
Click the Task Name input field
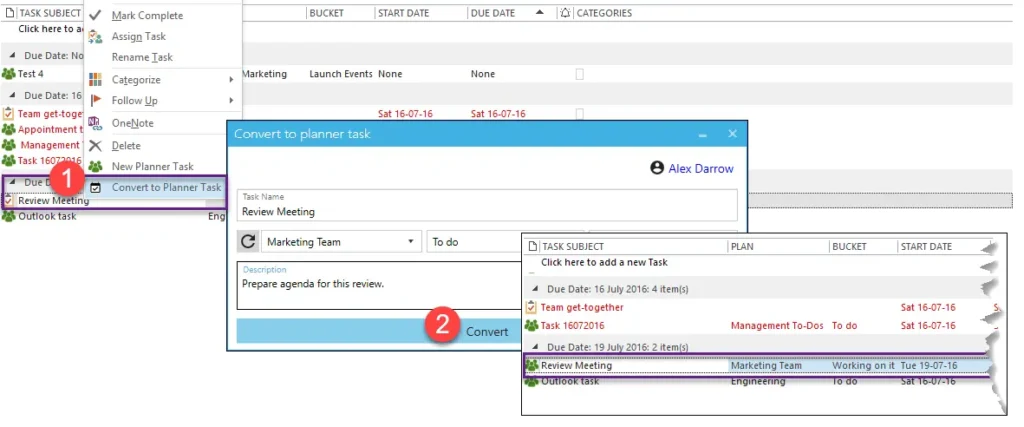click(x=488, y=211)
